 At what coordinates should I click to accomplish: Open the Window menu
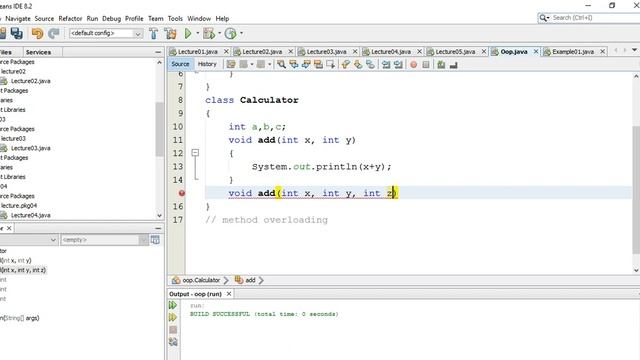click(199, 18)
